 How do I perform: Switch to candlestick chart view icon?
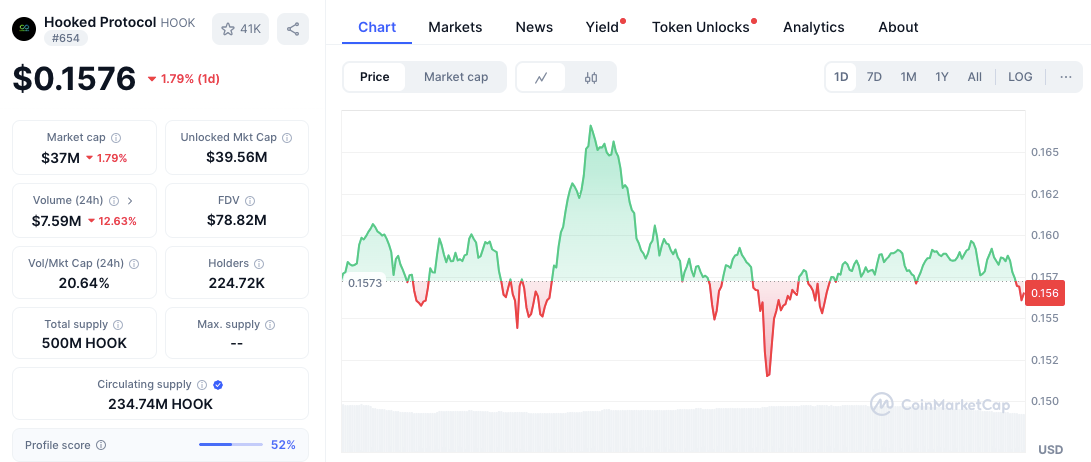tap(591, 77)
